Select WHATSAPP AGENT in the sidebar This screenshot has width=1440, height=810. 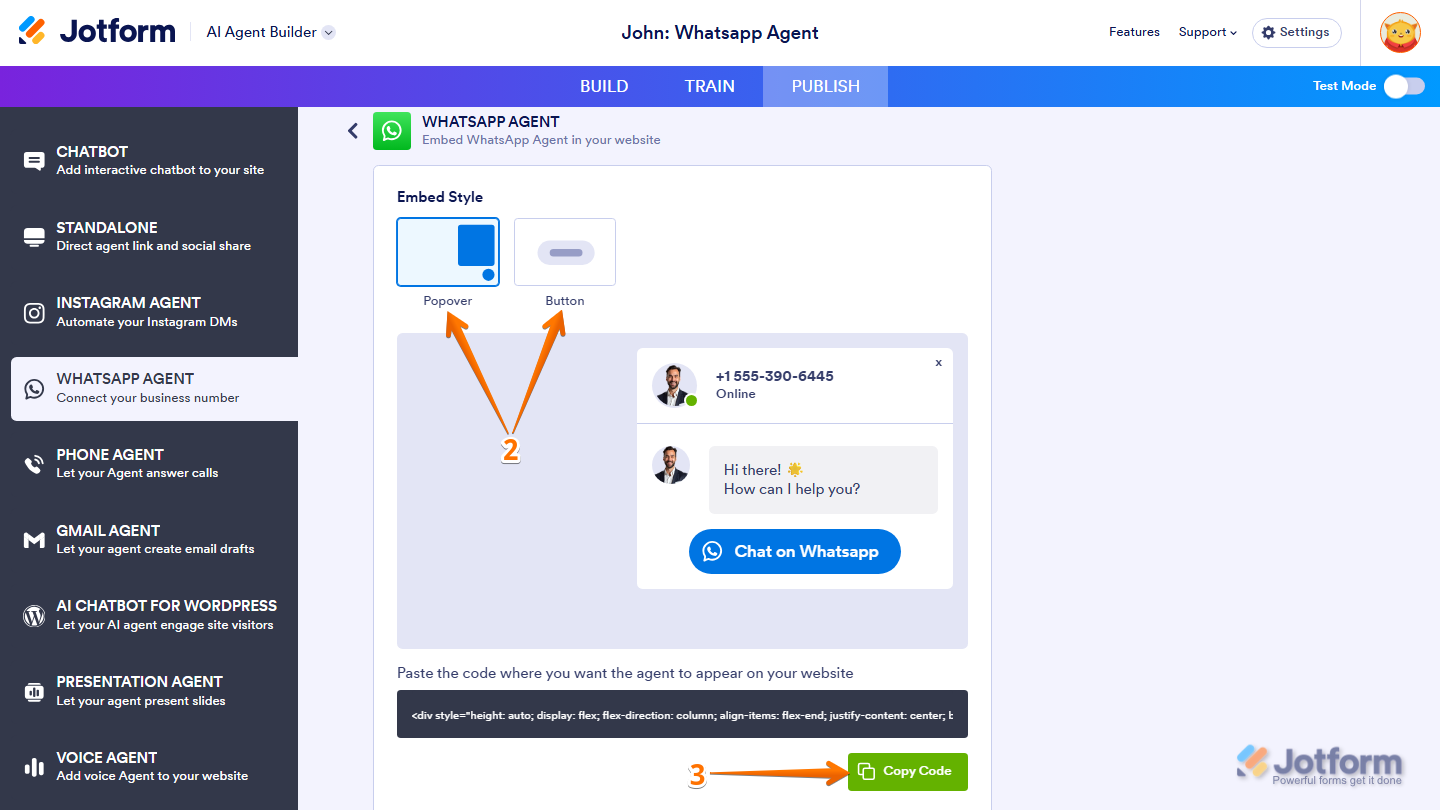154,388
